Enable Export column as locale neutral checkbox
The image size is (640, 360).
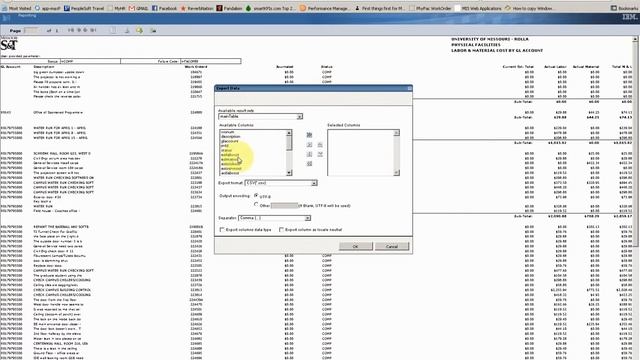click(x=281, y=230)
